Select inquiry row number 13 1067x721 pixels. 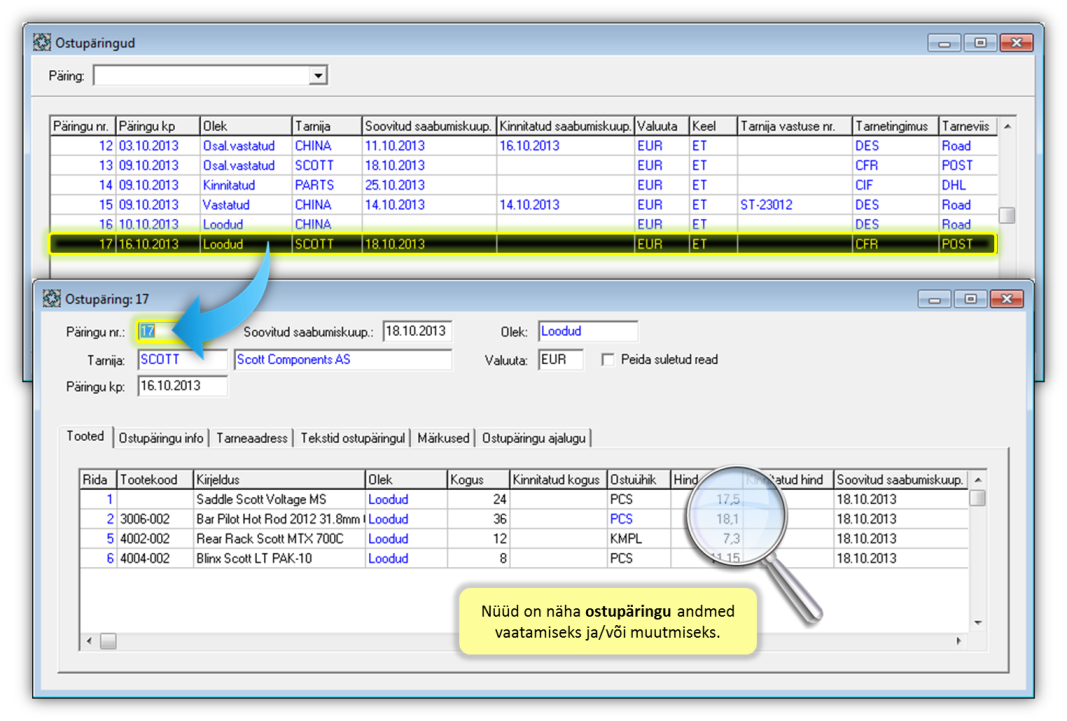(523, 165)
